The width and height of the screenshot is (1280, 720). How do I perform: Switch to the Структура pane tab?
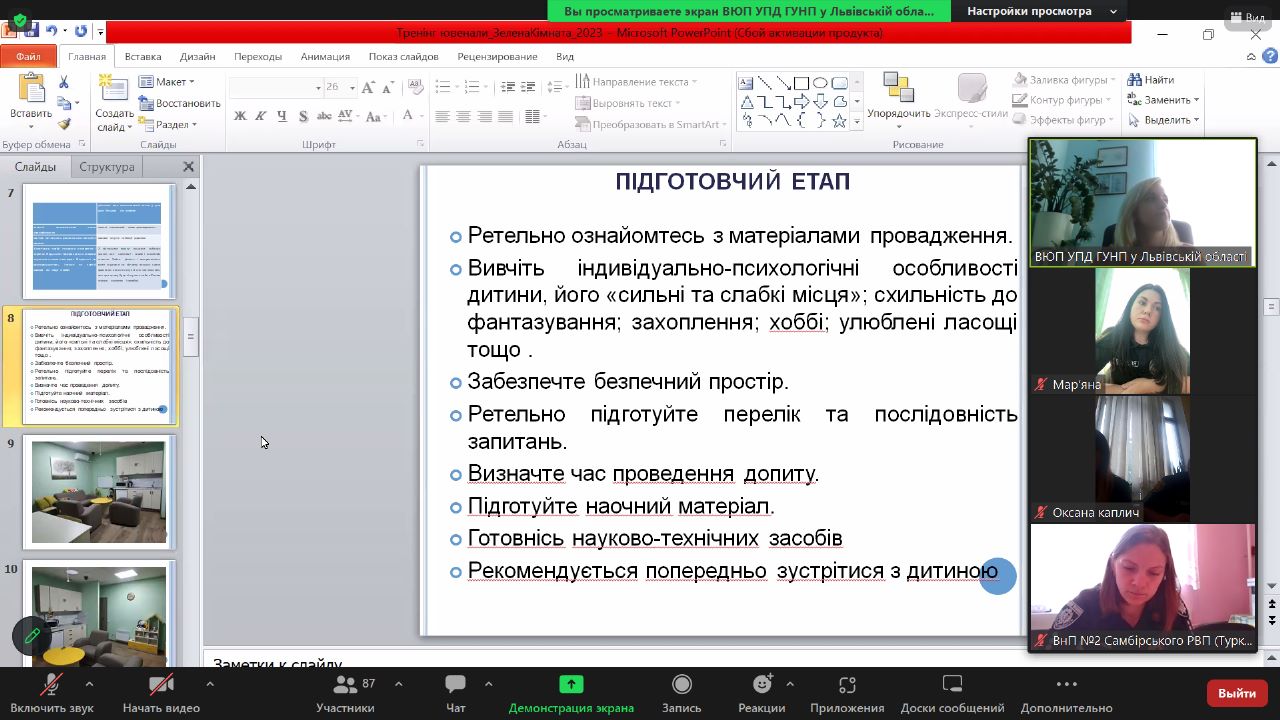tap(107, 167)
